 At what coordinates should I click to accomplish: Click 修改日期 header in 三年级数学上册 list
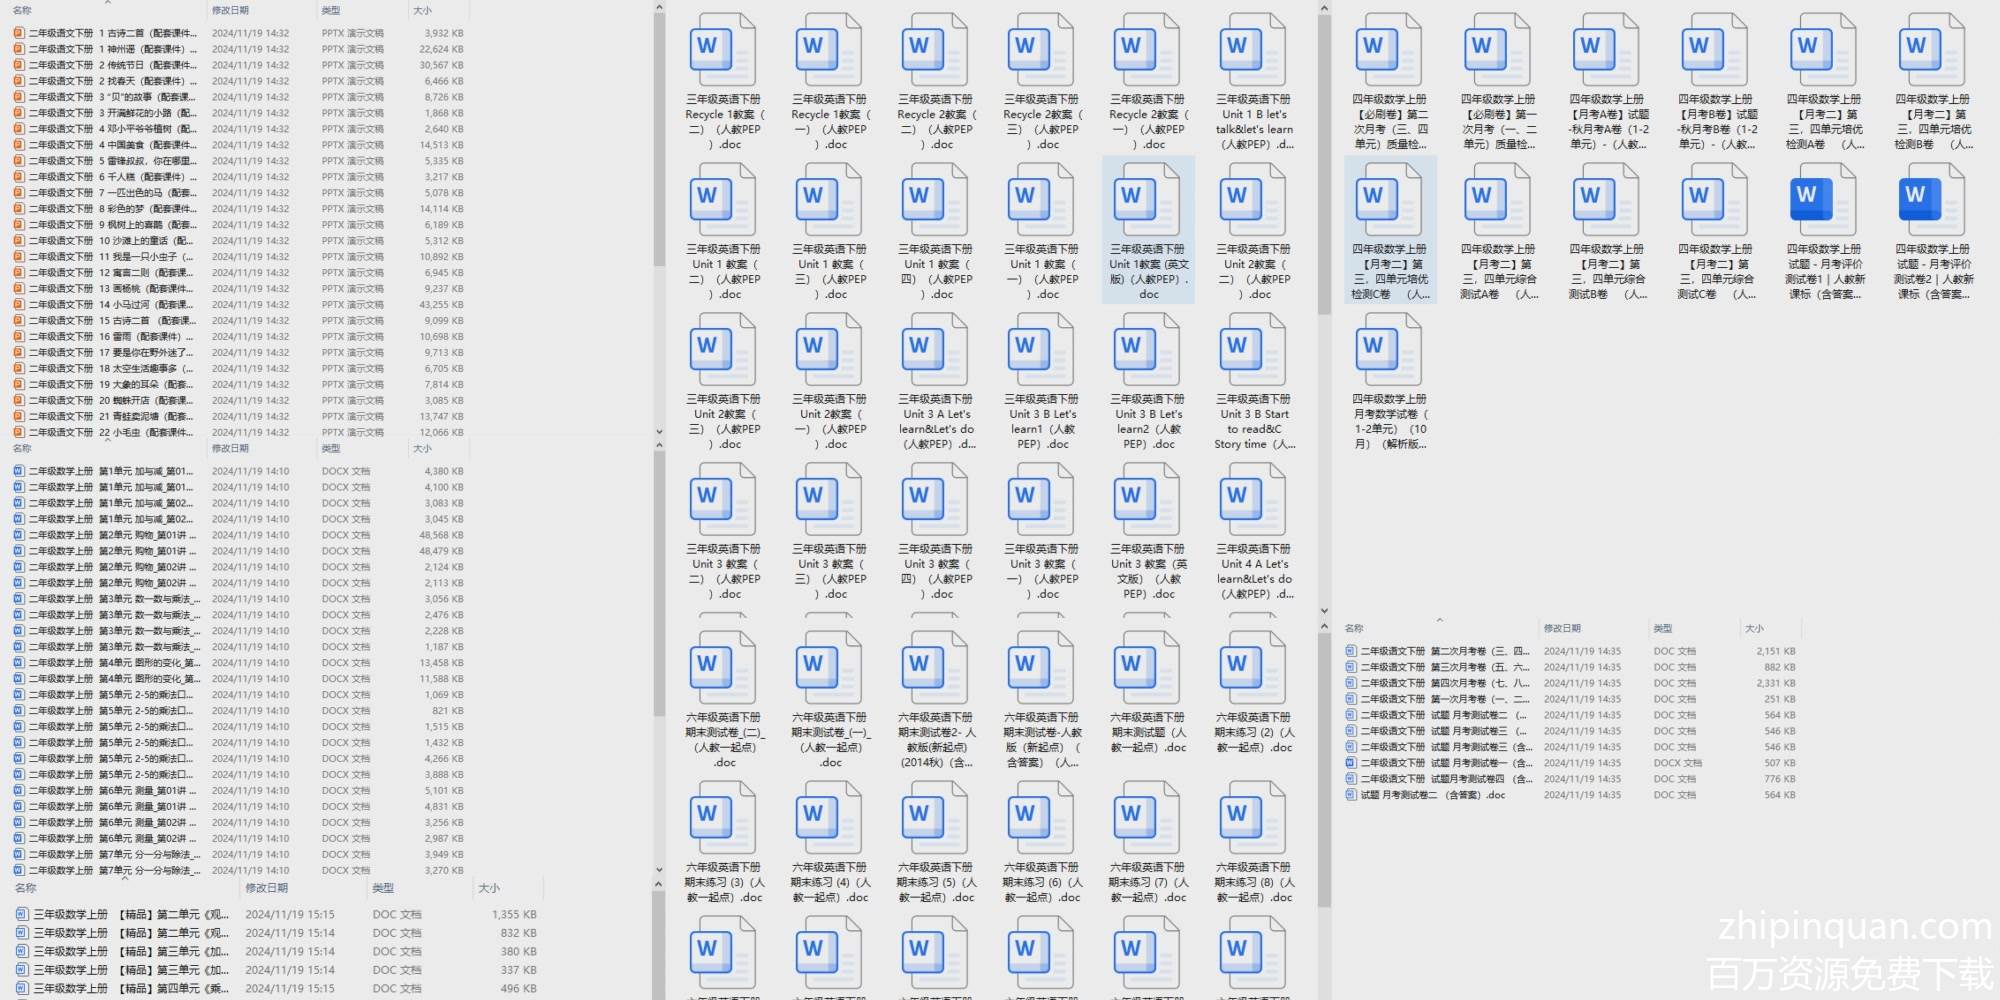[x=267, y=888]
